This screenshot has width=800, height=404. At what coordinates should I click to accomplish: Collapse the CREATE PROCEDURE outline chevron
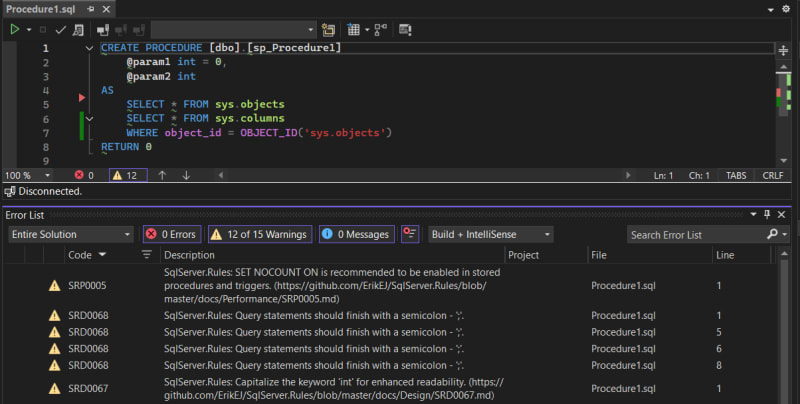pyautogui.click(x=89, y=48)
